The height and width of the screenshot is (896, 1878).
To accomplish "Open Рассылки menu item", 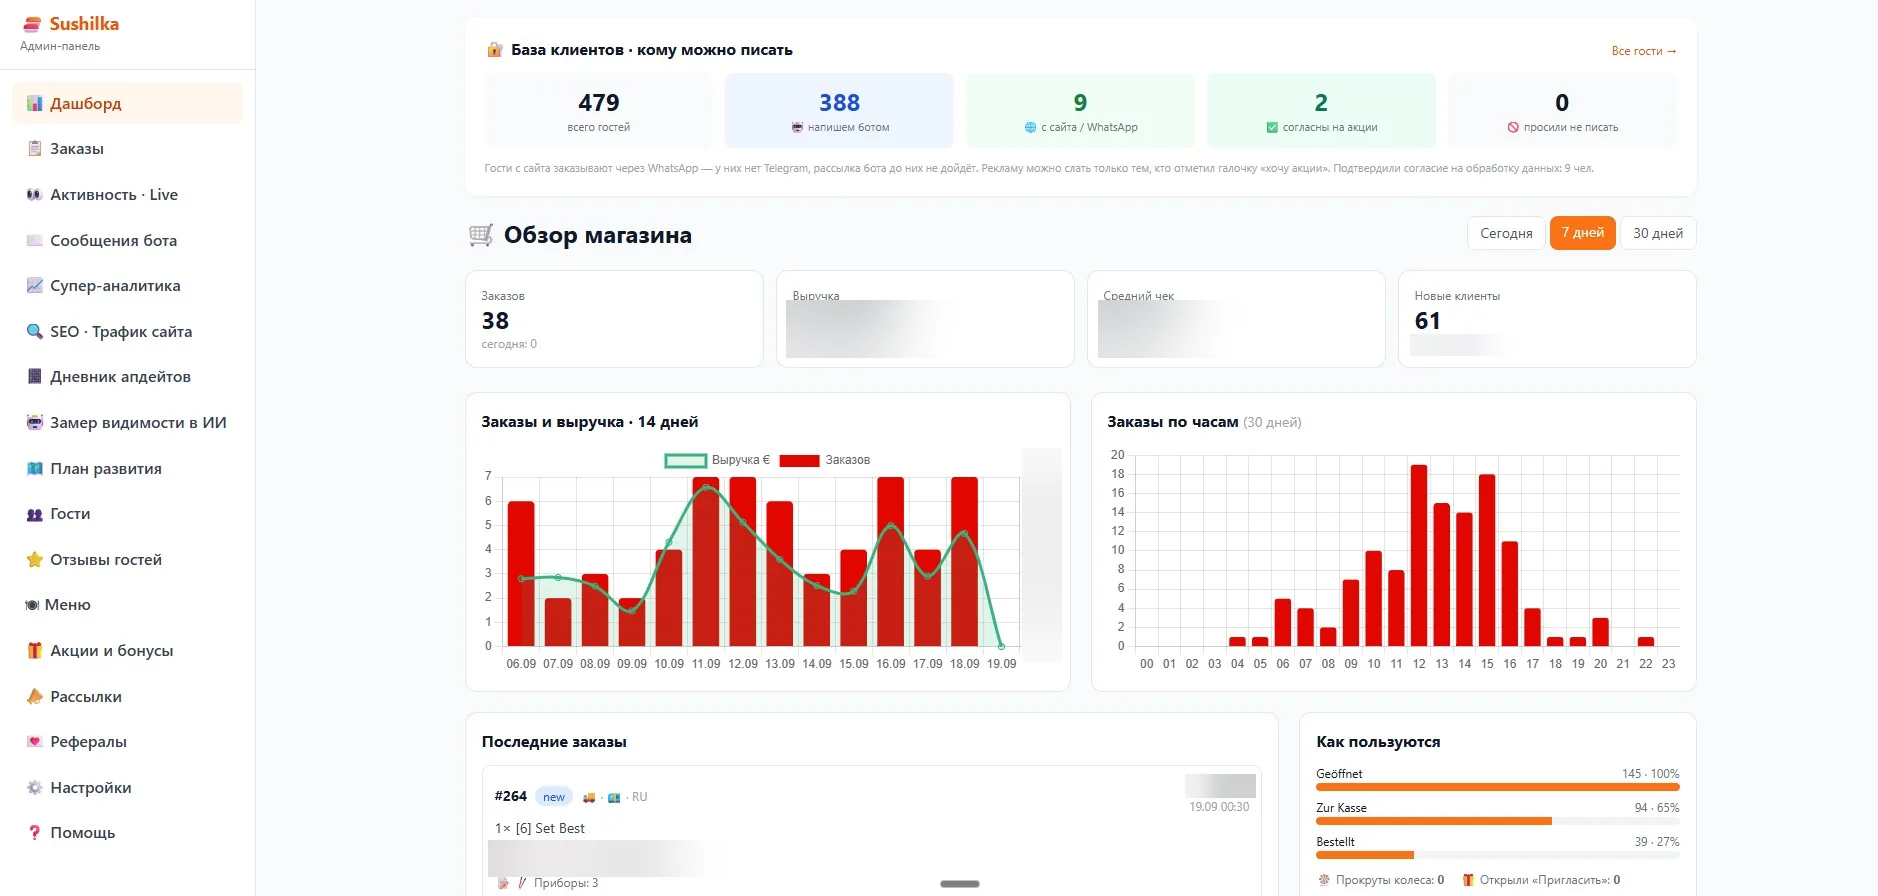I will click(127, 697).
